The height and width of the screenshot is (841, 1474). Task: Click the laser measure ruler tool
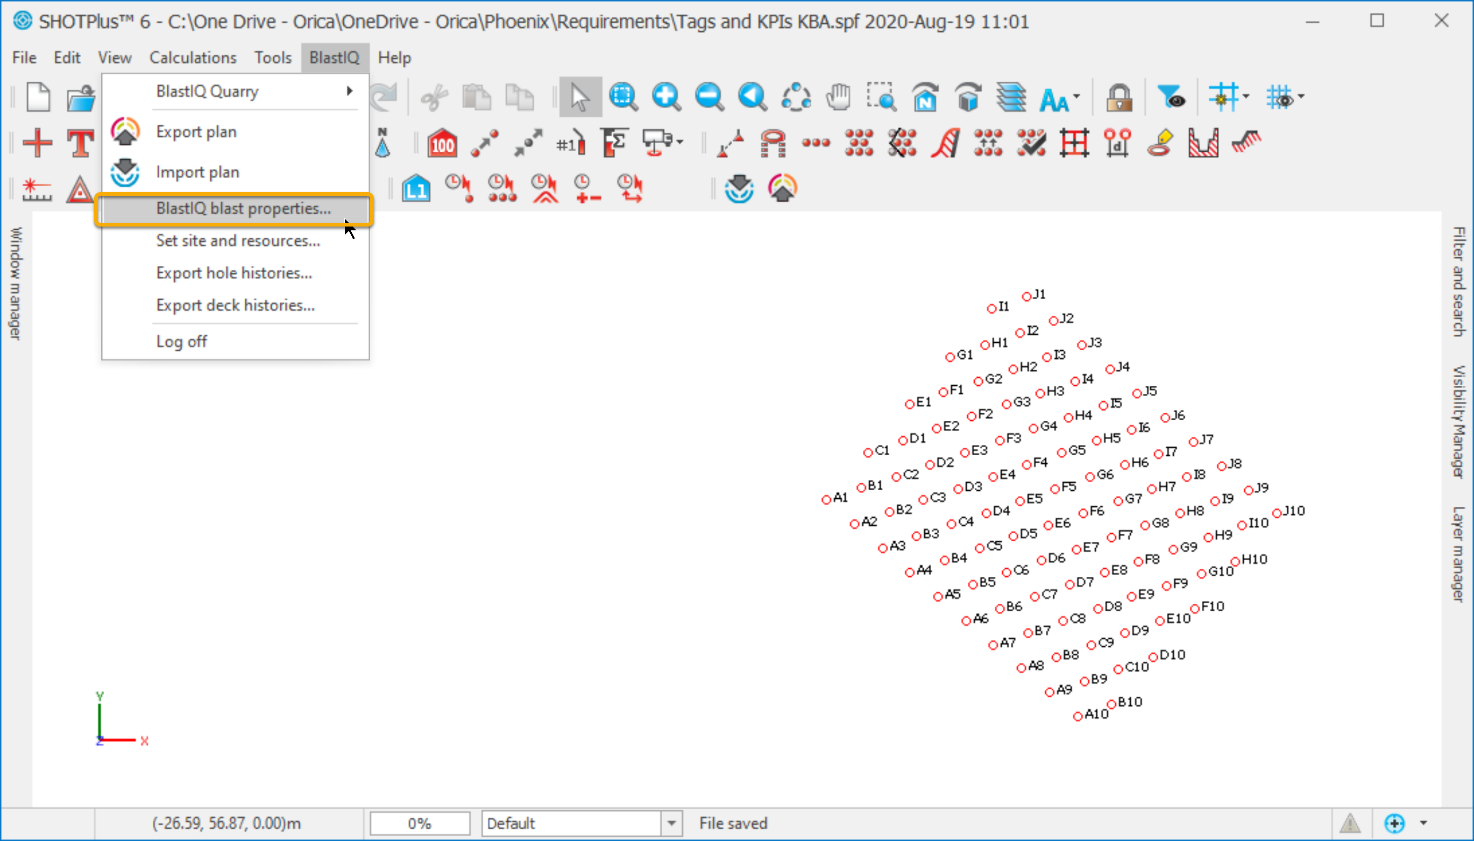(37, 188)
